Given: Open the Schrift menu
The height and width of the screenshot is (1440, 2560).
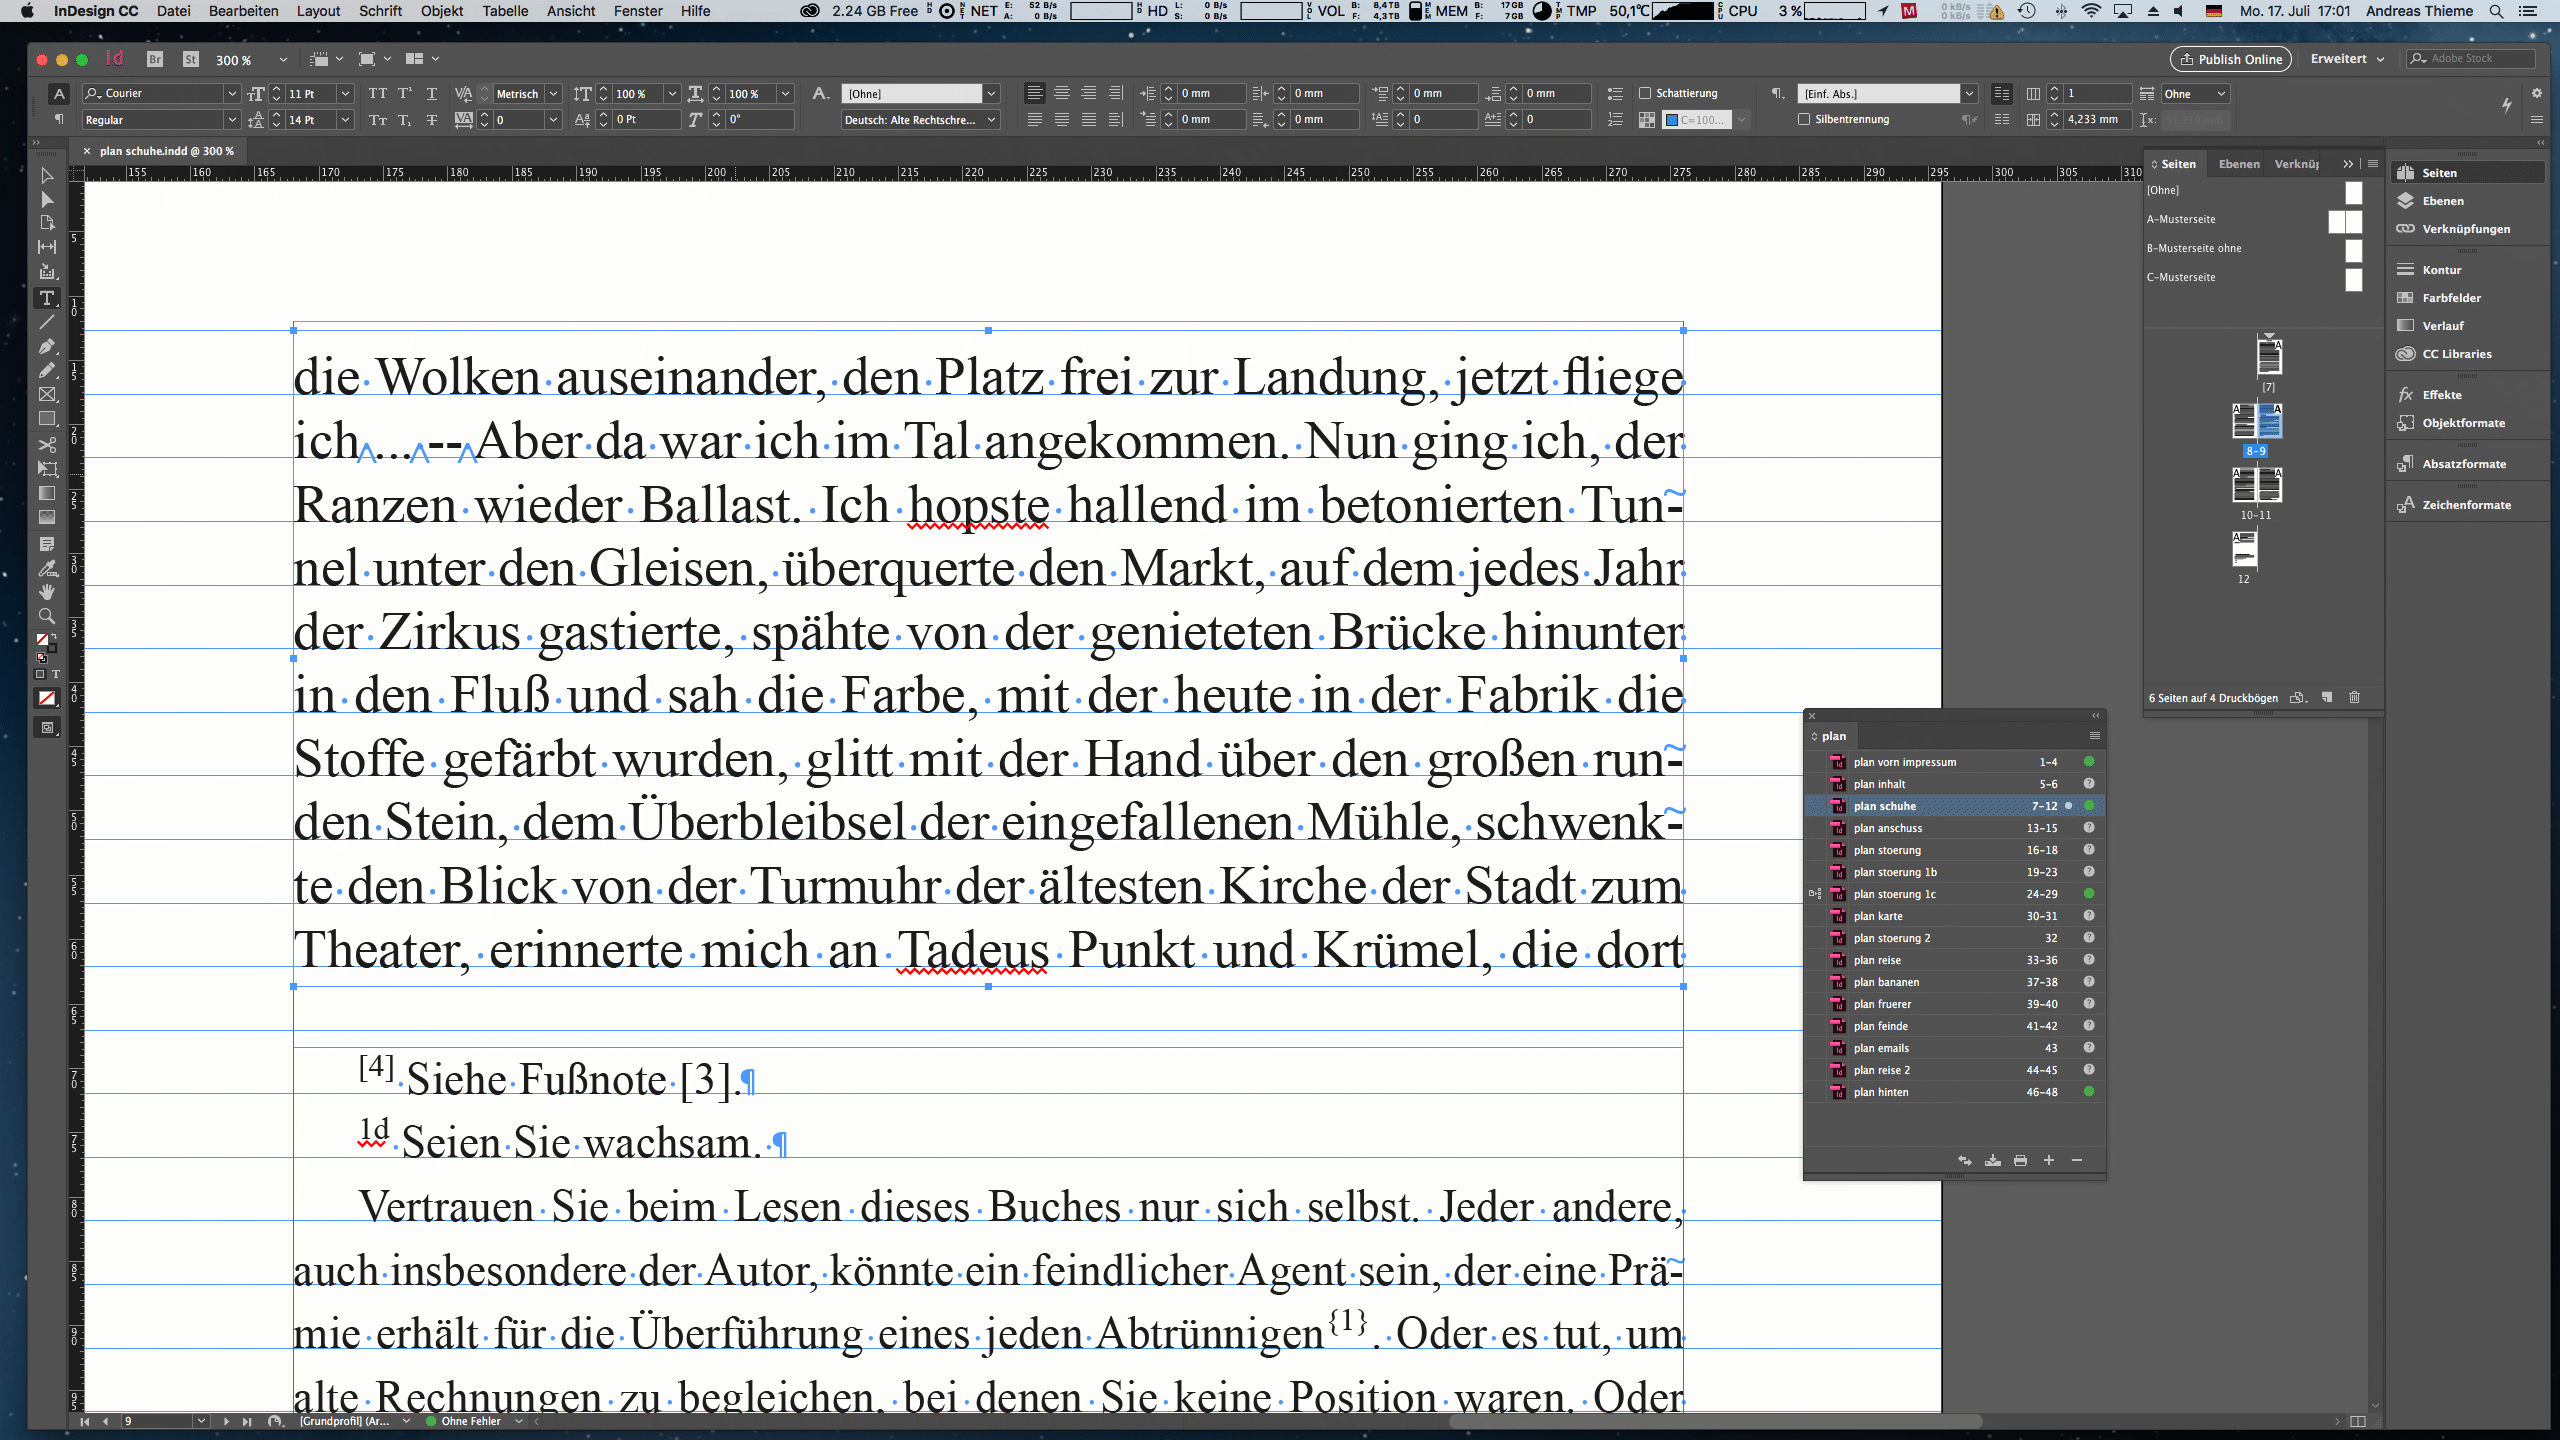Looking at the screenshot, I should pos(380,11).
